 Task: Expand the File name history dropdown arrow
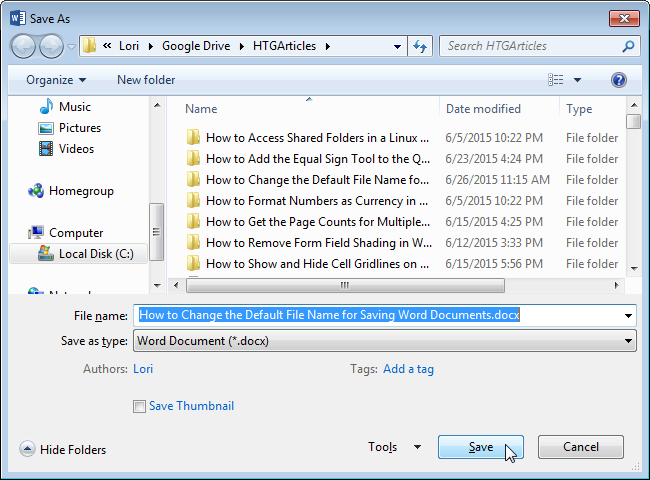click(x=628, y=315)
